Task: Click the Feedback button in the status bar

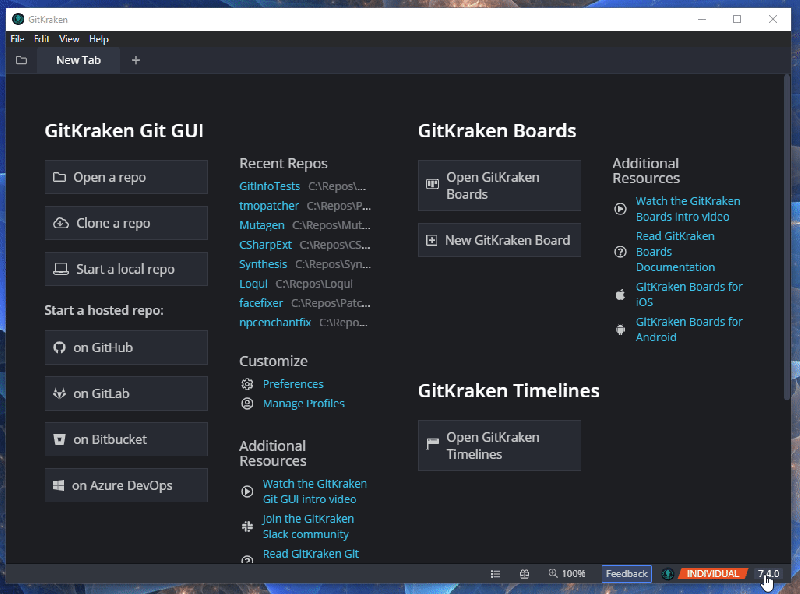Action: [x=625, y=574]
